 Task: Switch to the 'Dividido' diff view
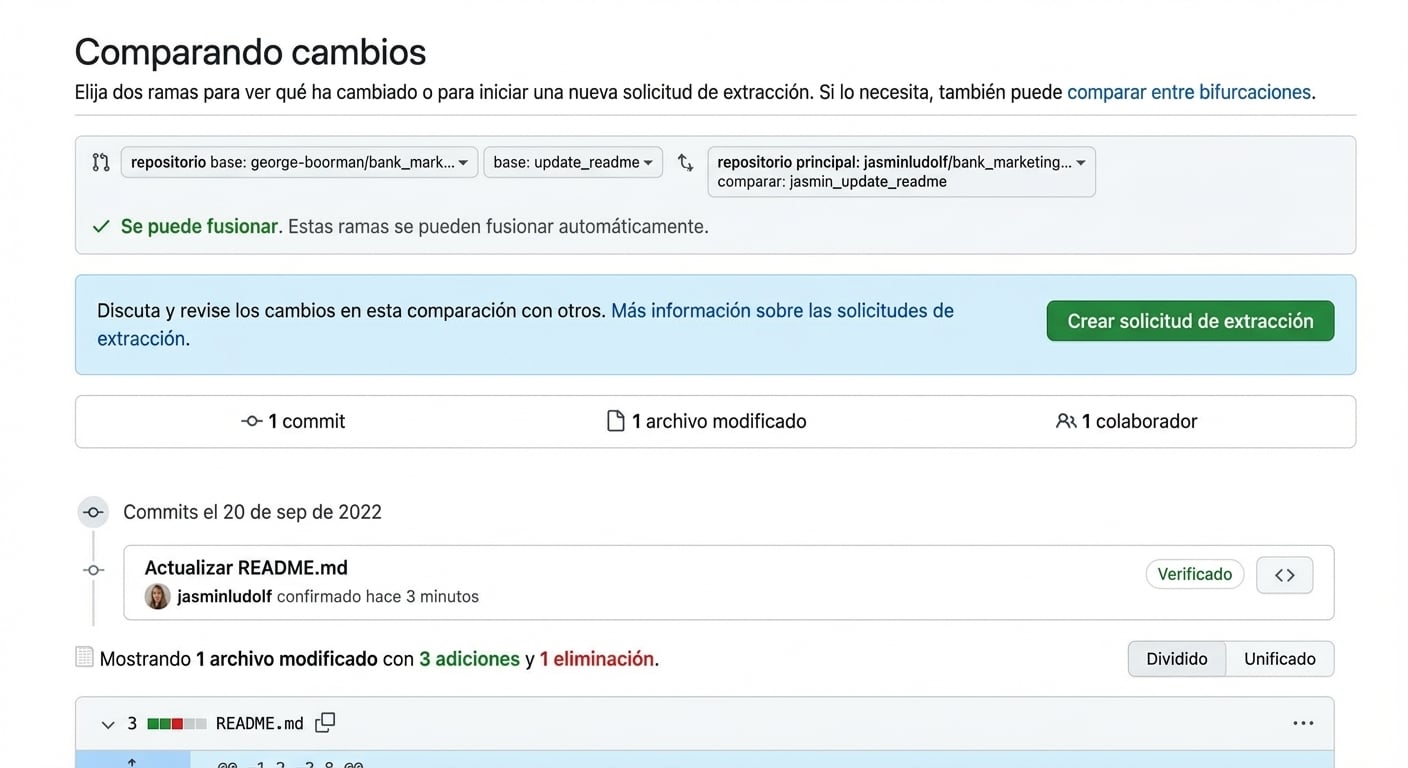click(1177, 659)
